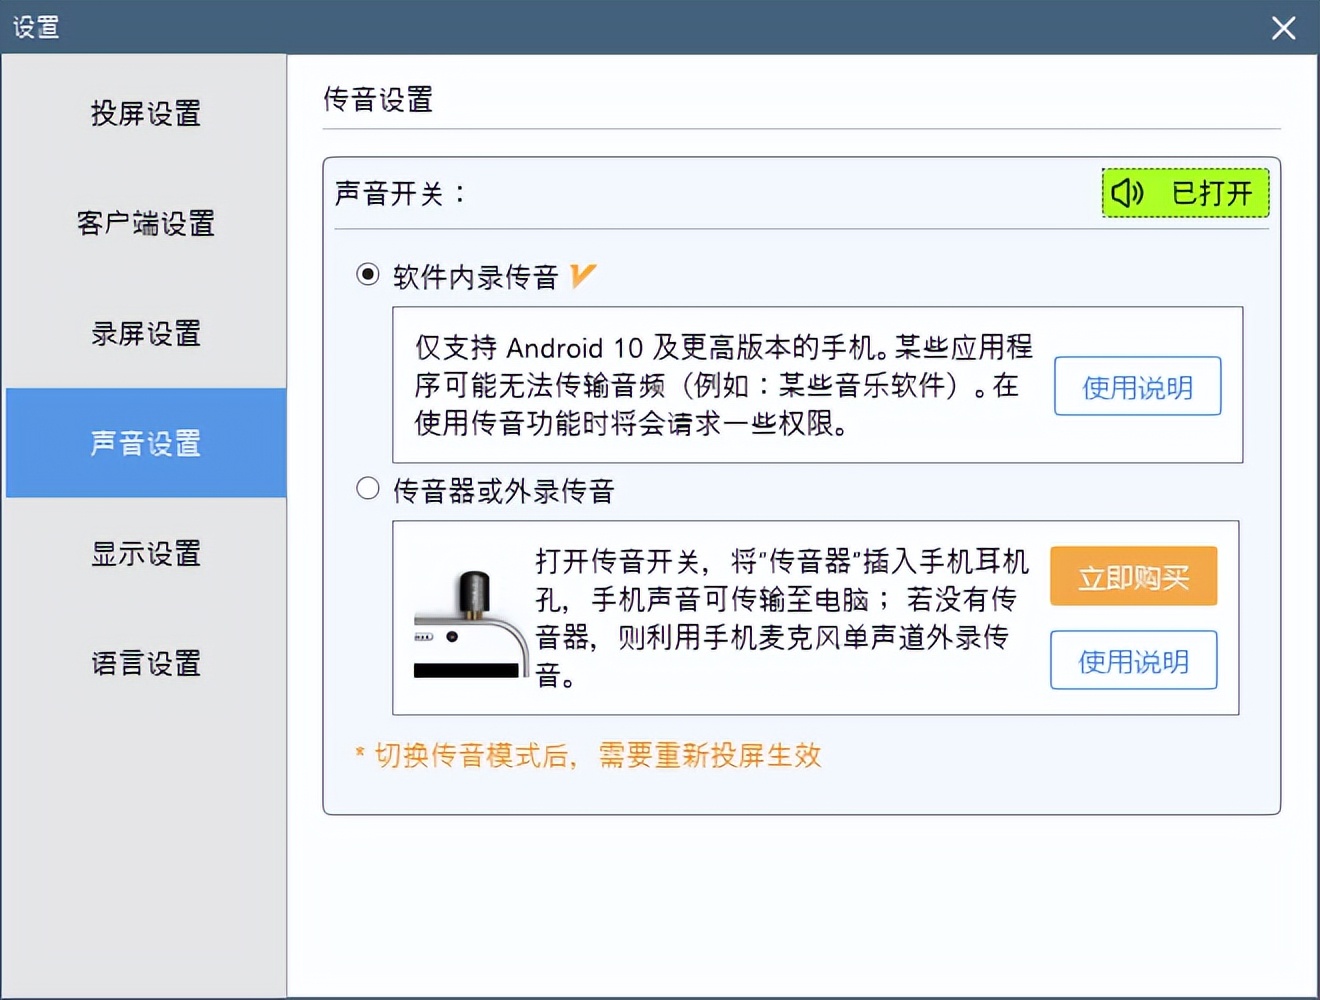The width and height of the screenshot is (1320, 1000).
Task: Click the 传音设置 page heading
Action: 376,100
